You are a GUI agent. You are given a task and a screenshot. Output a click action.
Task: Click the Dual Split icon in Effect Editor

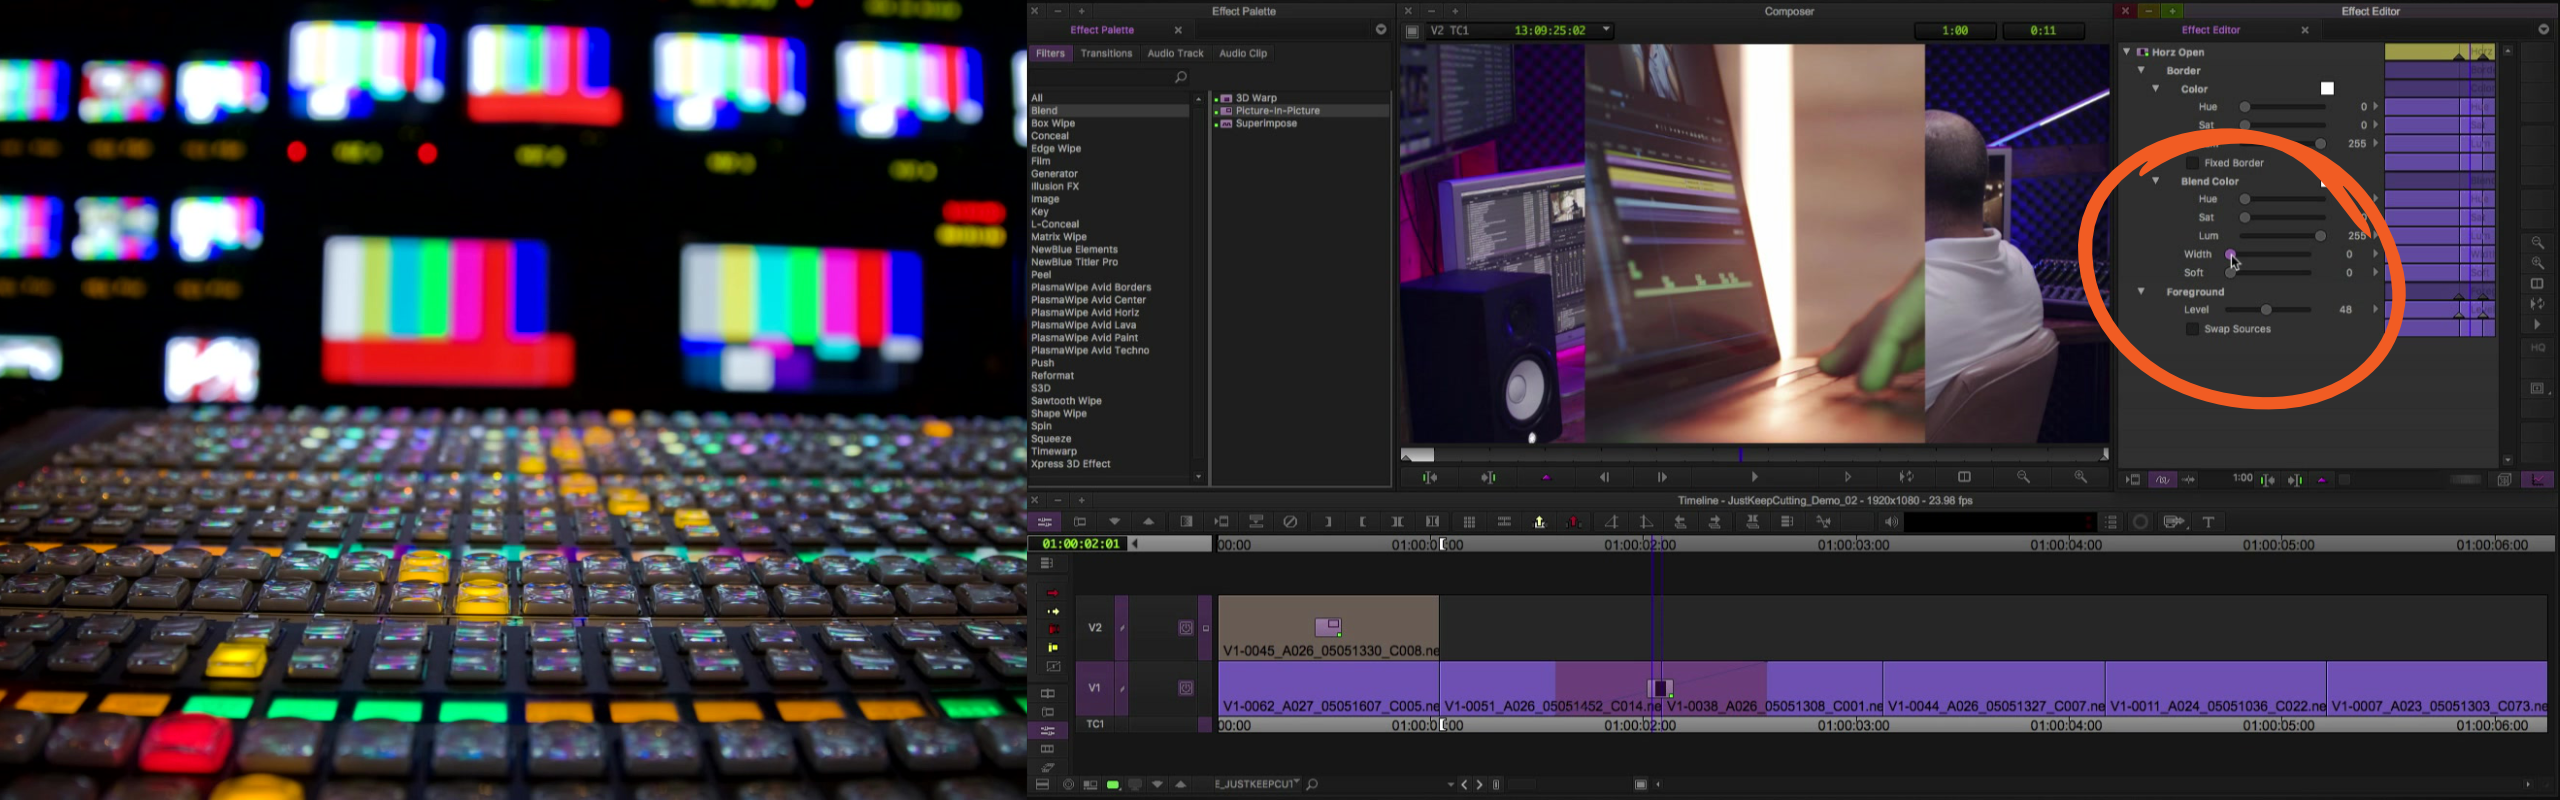(2537, 284)
